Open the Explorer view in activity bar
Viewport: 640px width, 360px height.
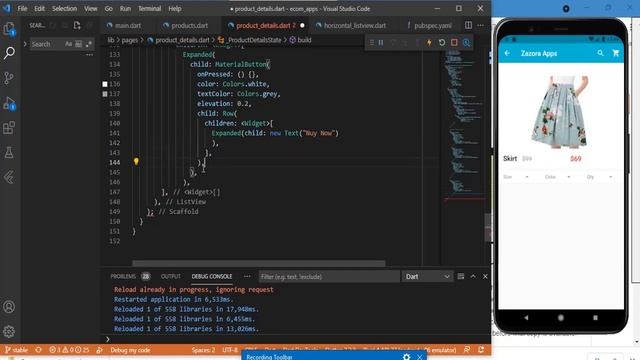(9, 28)
